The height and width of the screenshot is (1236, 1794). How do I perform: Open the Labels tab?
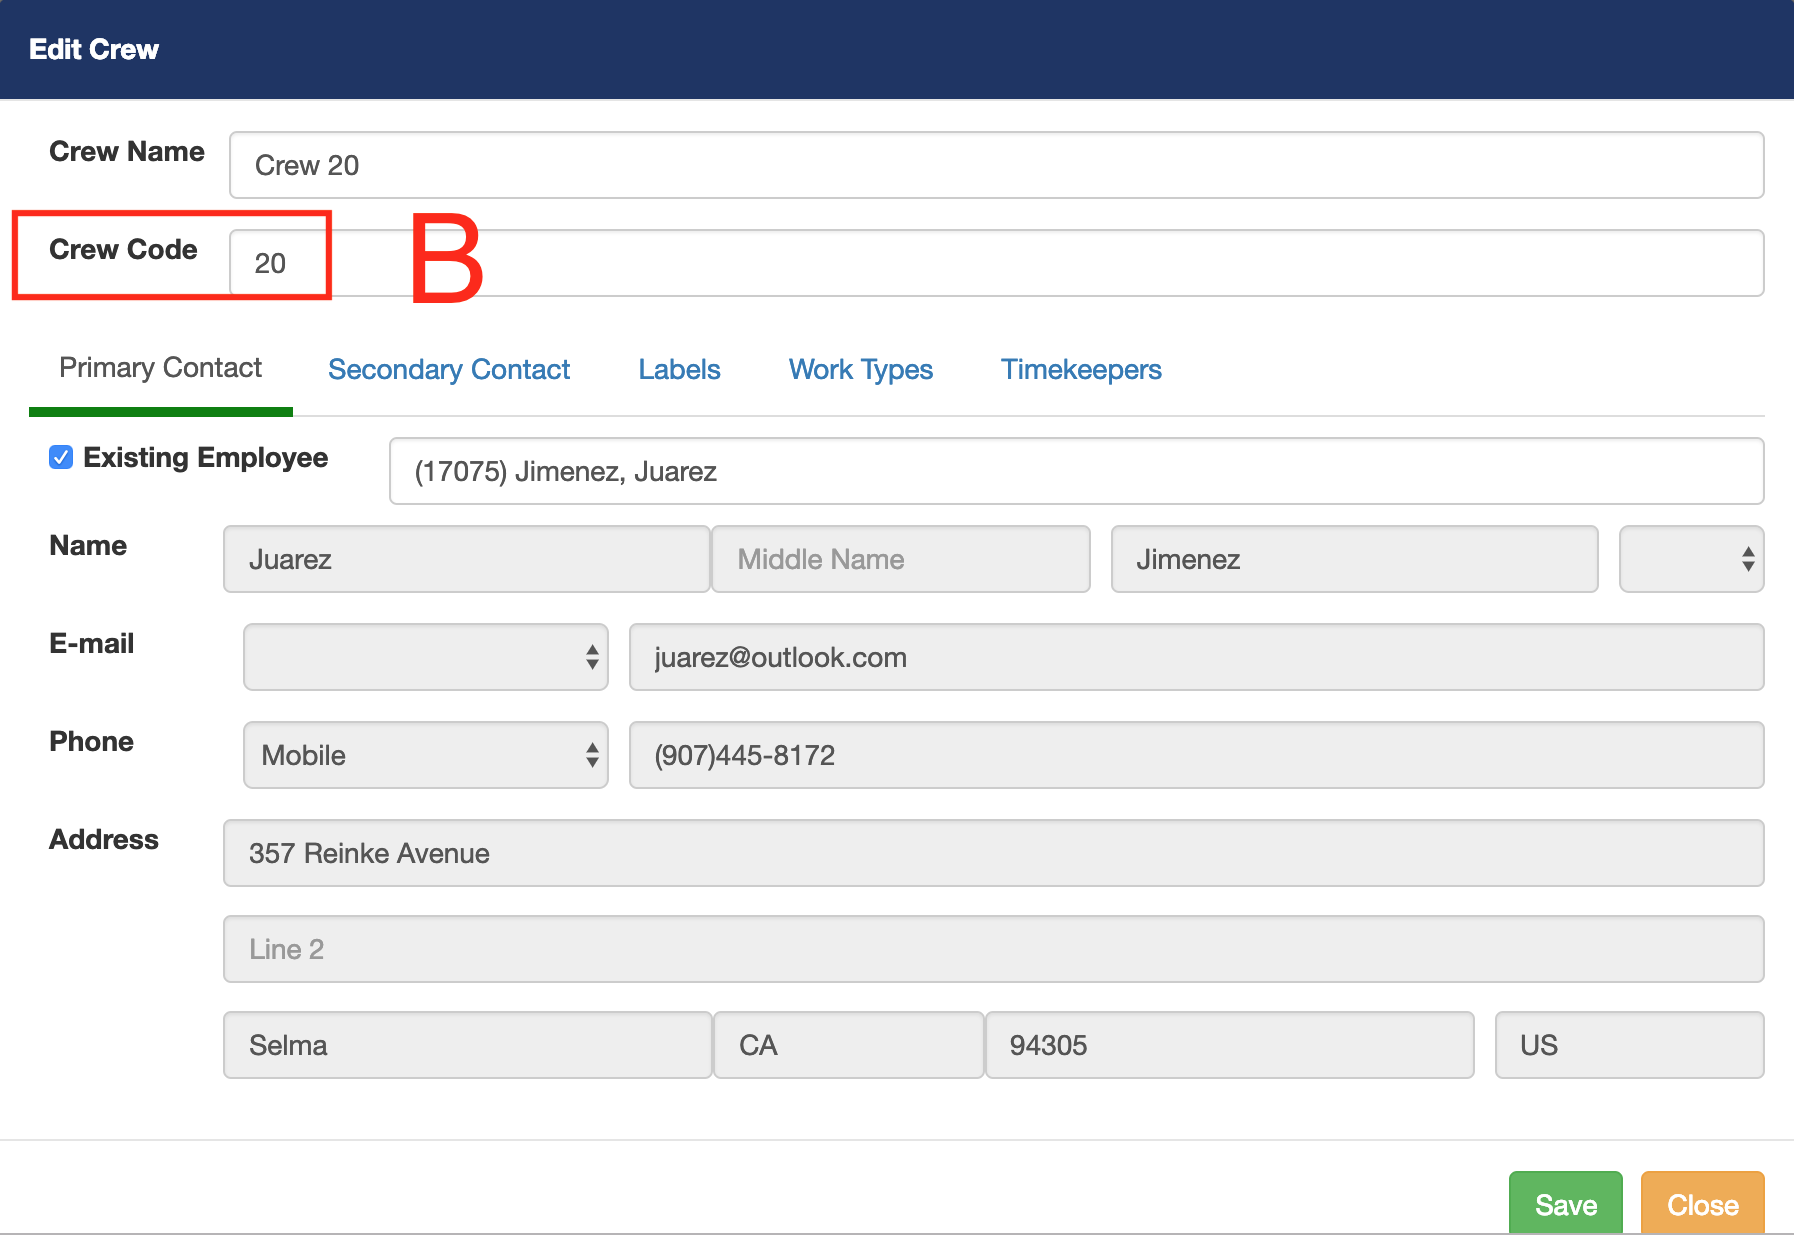pyautogui.click(x=679, y=369)
